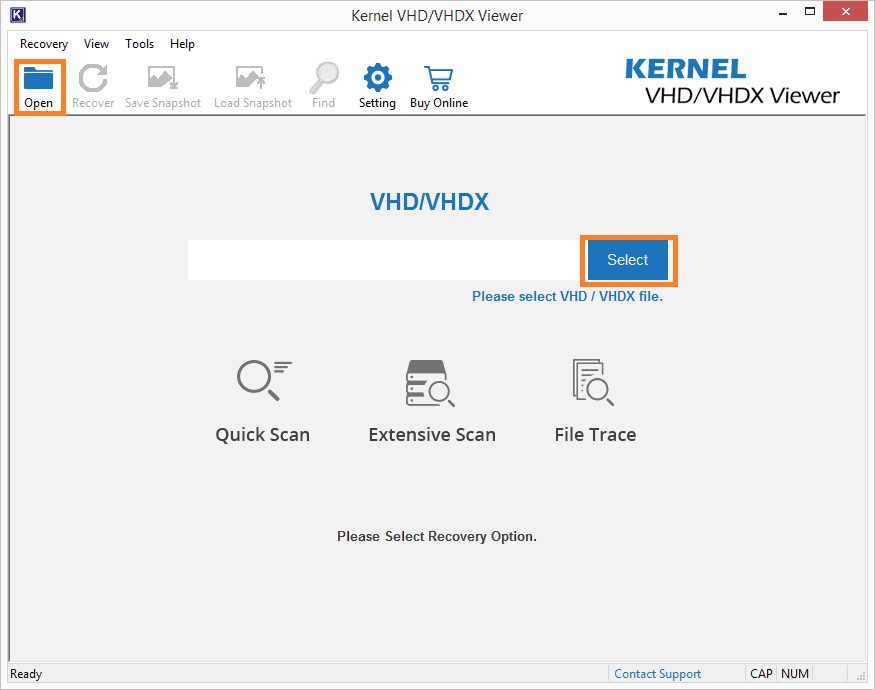The image size is (875, 690).
Task: Click the Buy Online cart icon
Action: (439, 79)
